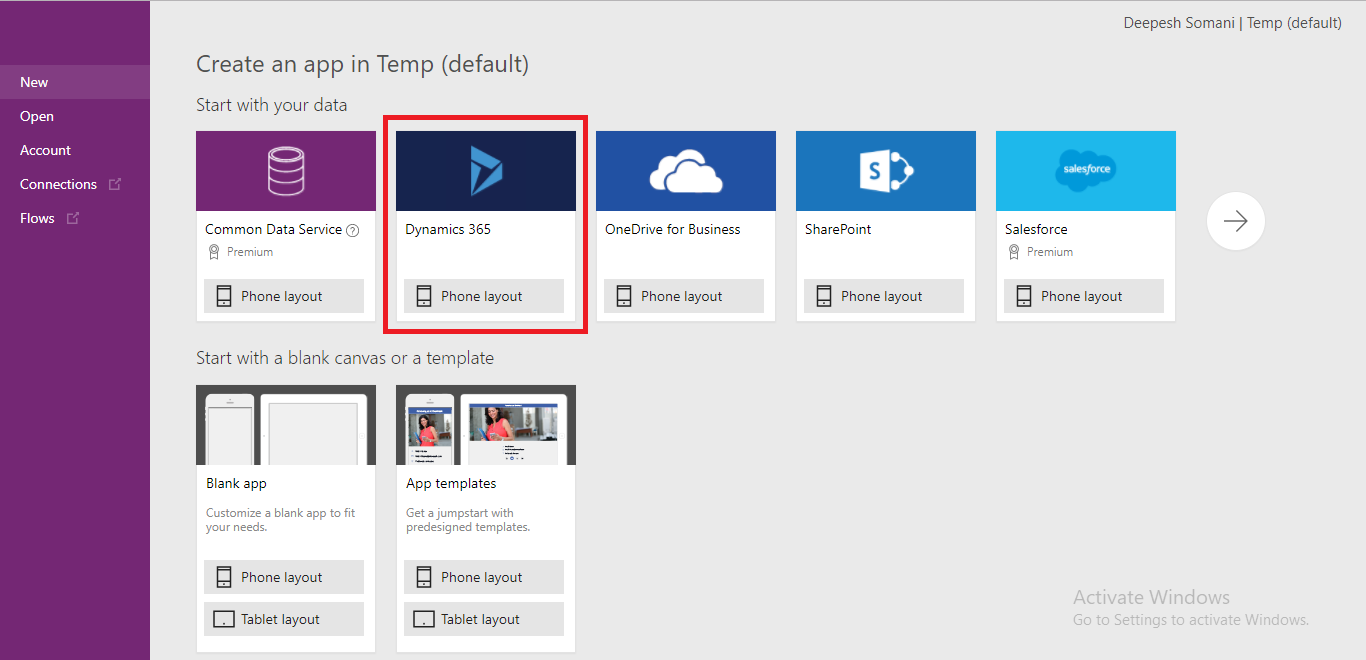Click the Deepesh Somani account name
The width and height of the screenshot is (1366, 660).
pos(1179,23)
